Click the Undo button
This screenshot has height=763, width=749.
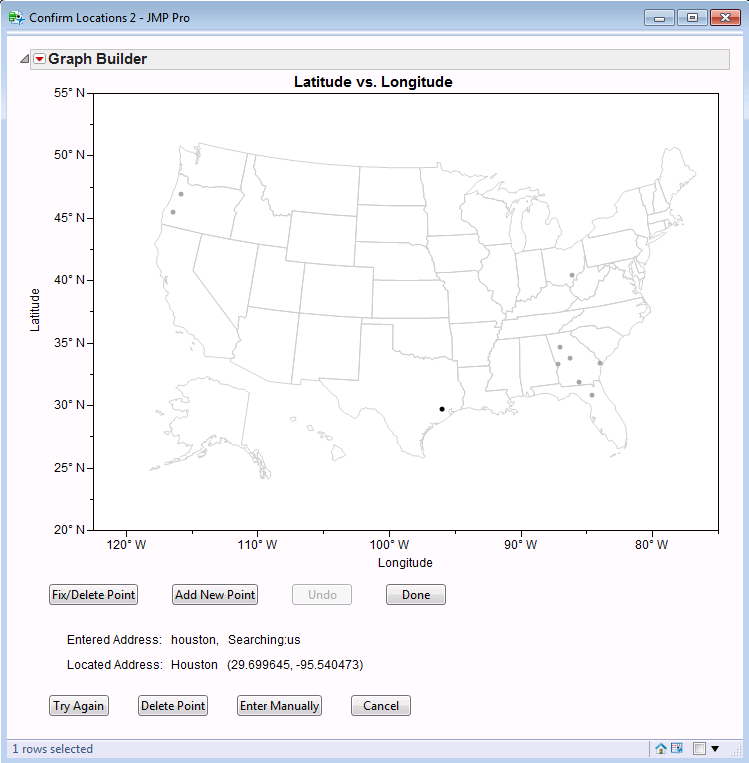click(x=322, y=595)
